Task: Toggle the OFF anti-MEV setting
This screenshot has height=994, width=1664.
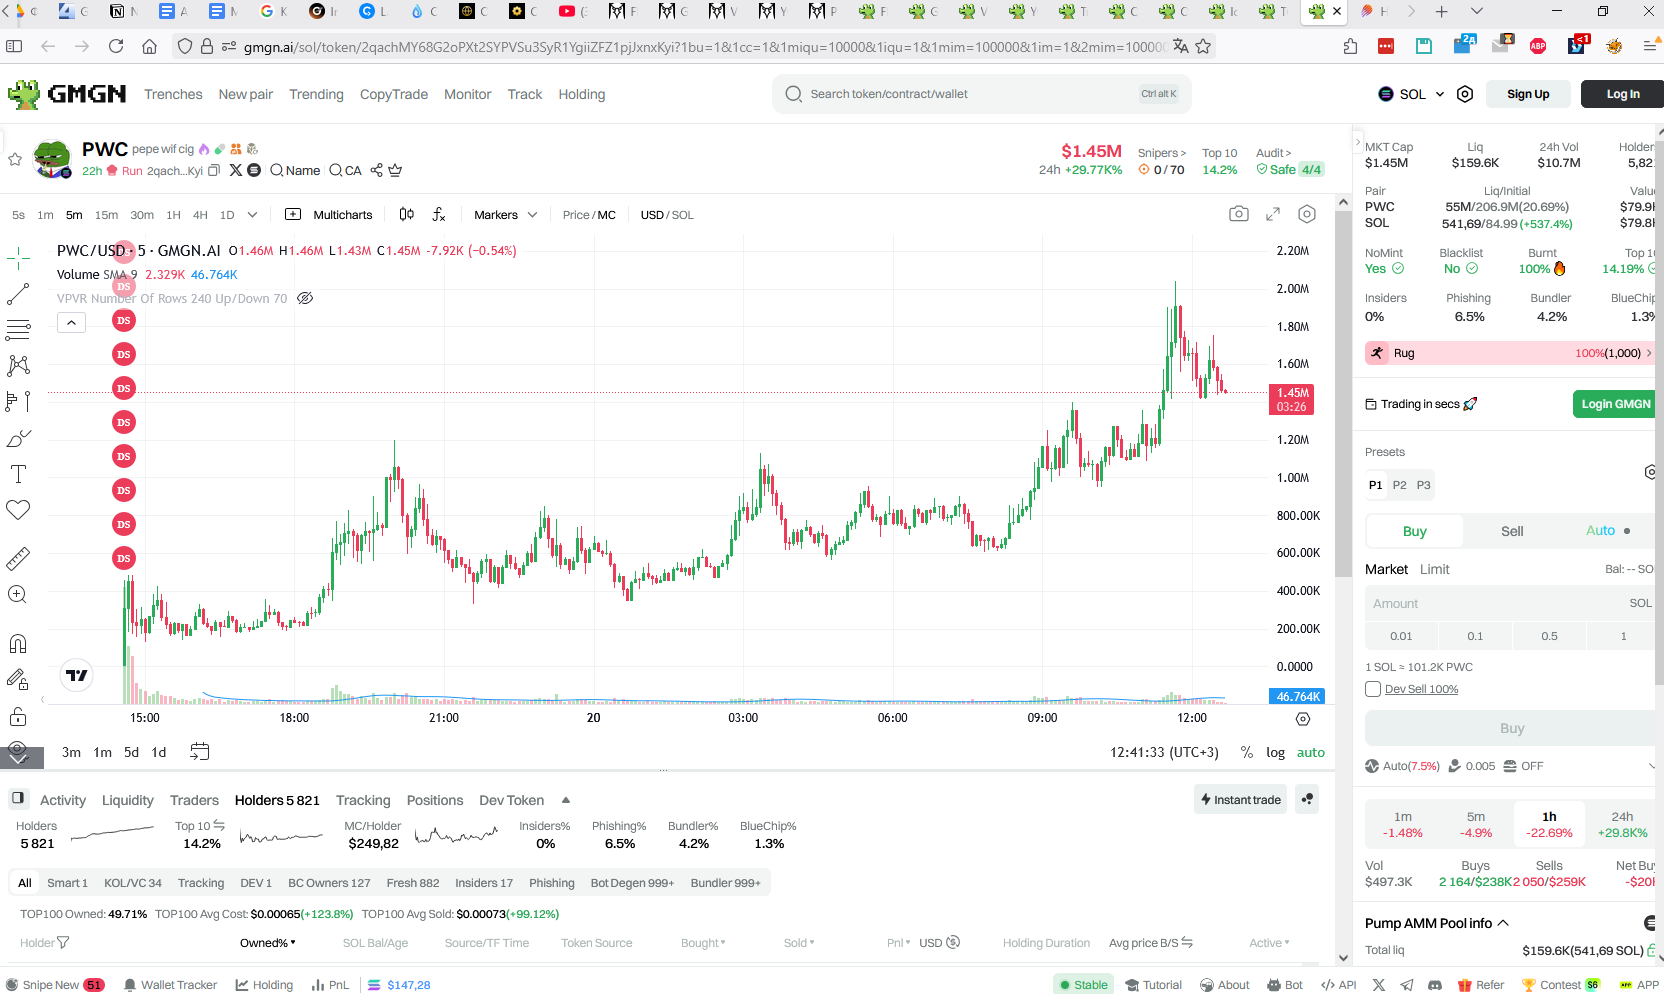Action: coord(1523,766)
